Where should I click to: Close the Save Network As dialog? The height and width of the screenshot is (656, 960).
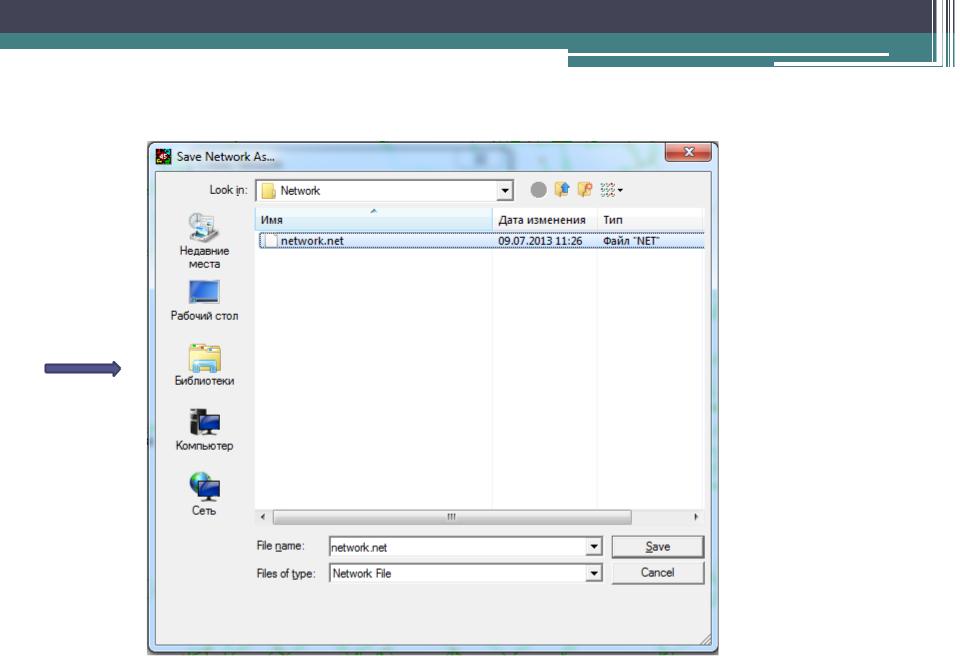689,152
